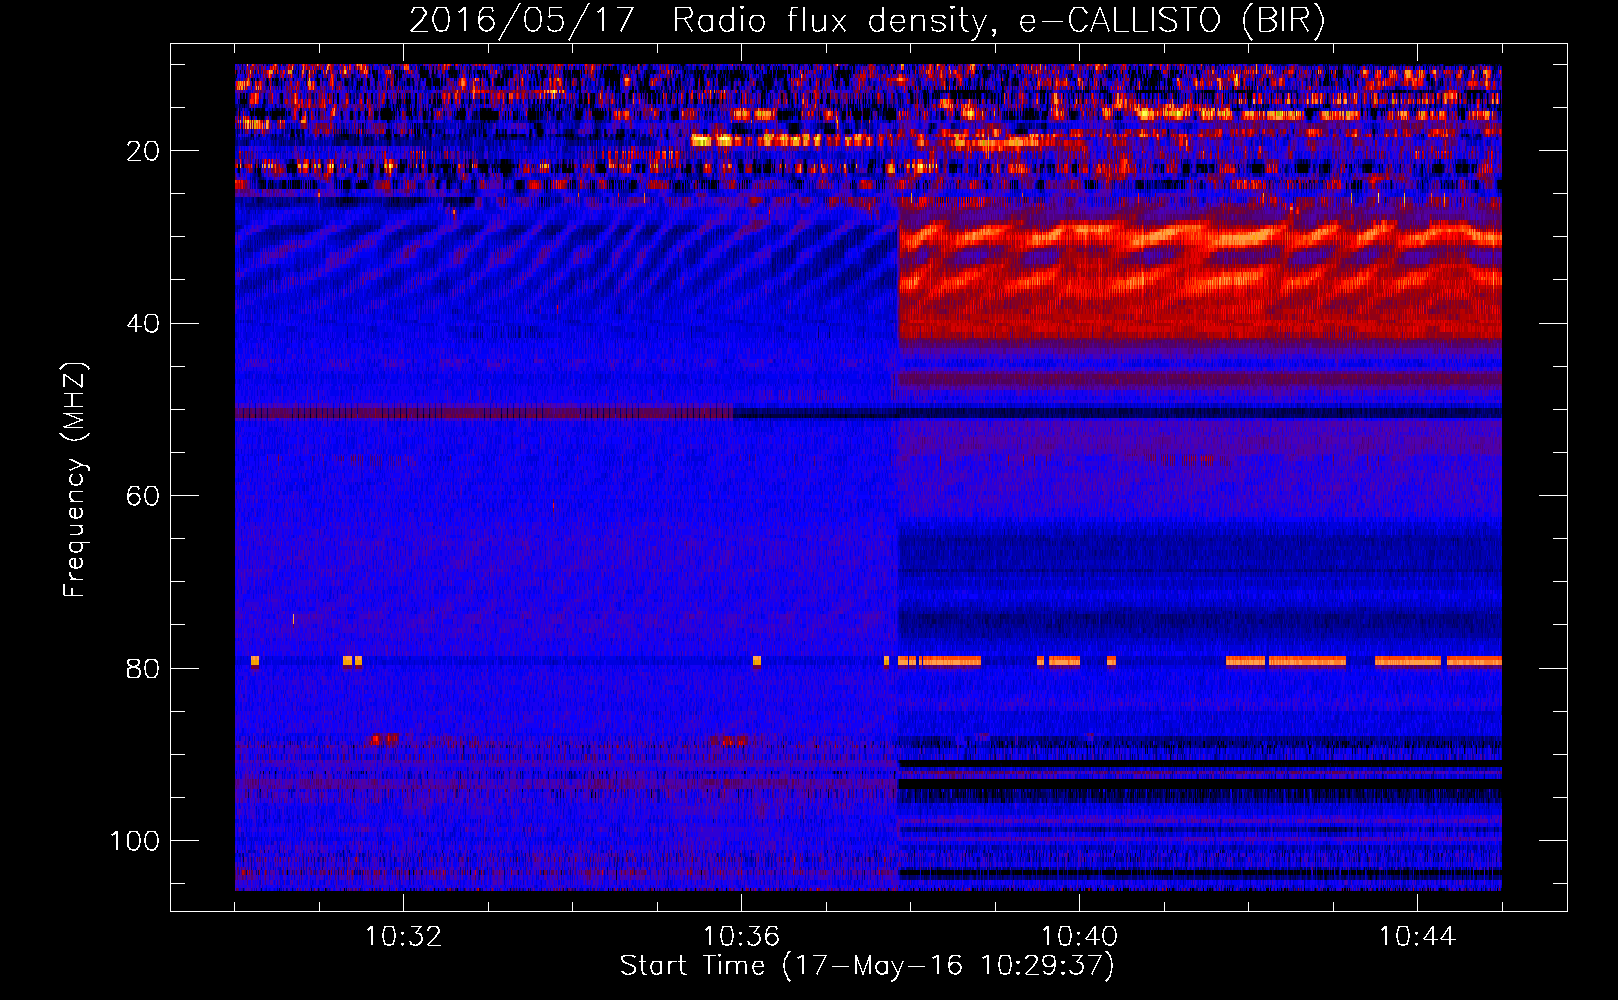Click the '40' frequency tick label
The image size is (1618, 1000).
pos(143,324)
